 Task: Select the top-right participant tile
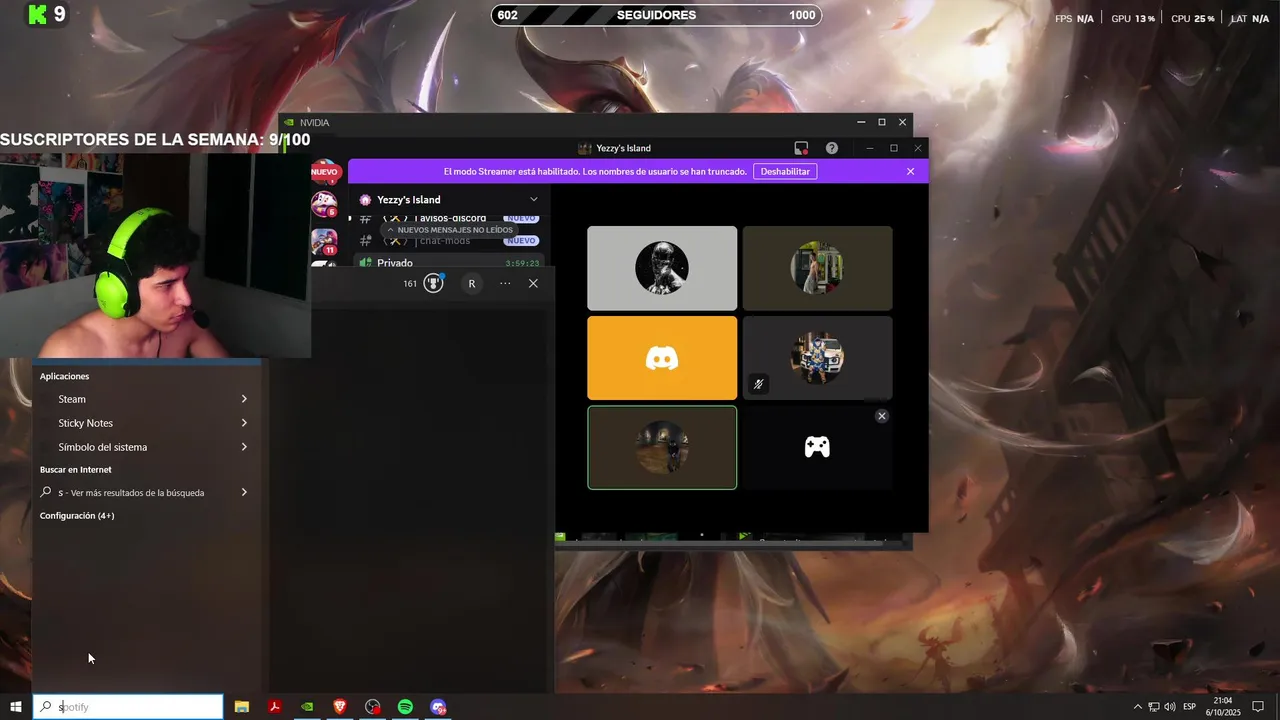[x=817, y=268]
